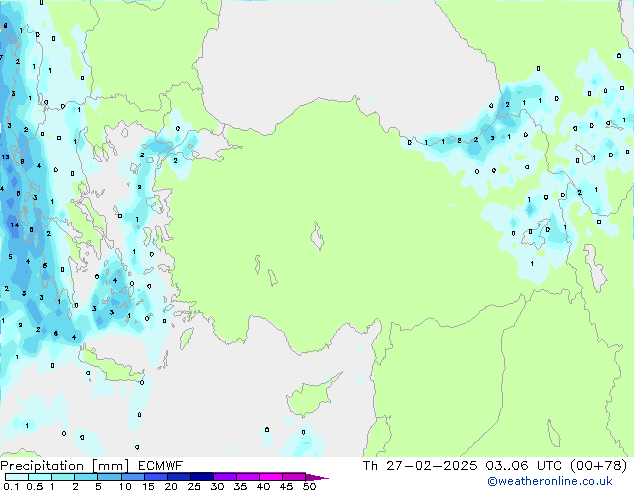Pick the 10–15 mm blue legend swatch
The width and height of the screenshot is (634, 490).
pyautogui.click(x=132, y=477)
